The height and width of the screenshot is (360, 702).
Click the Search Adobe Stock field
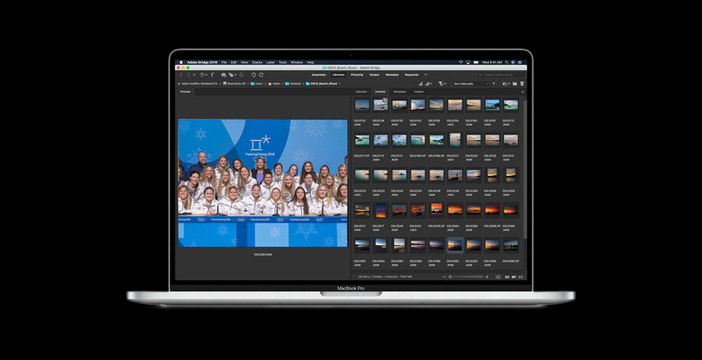(x=500, y=75)
